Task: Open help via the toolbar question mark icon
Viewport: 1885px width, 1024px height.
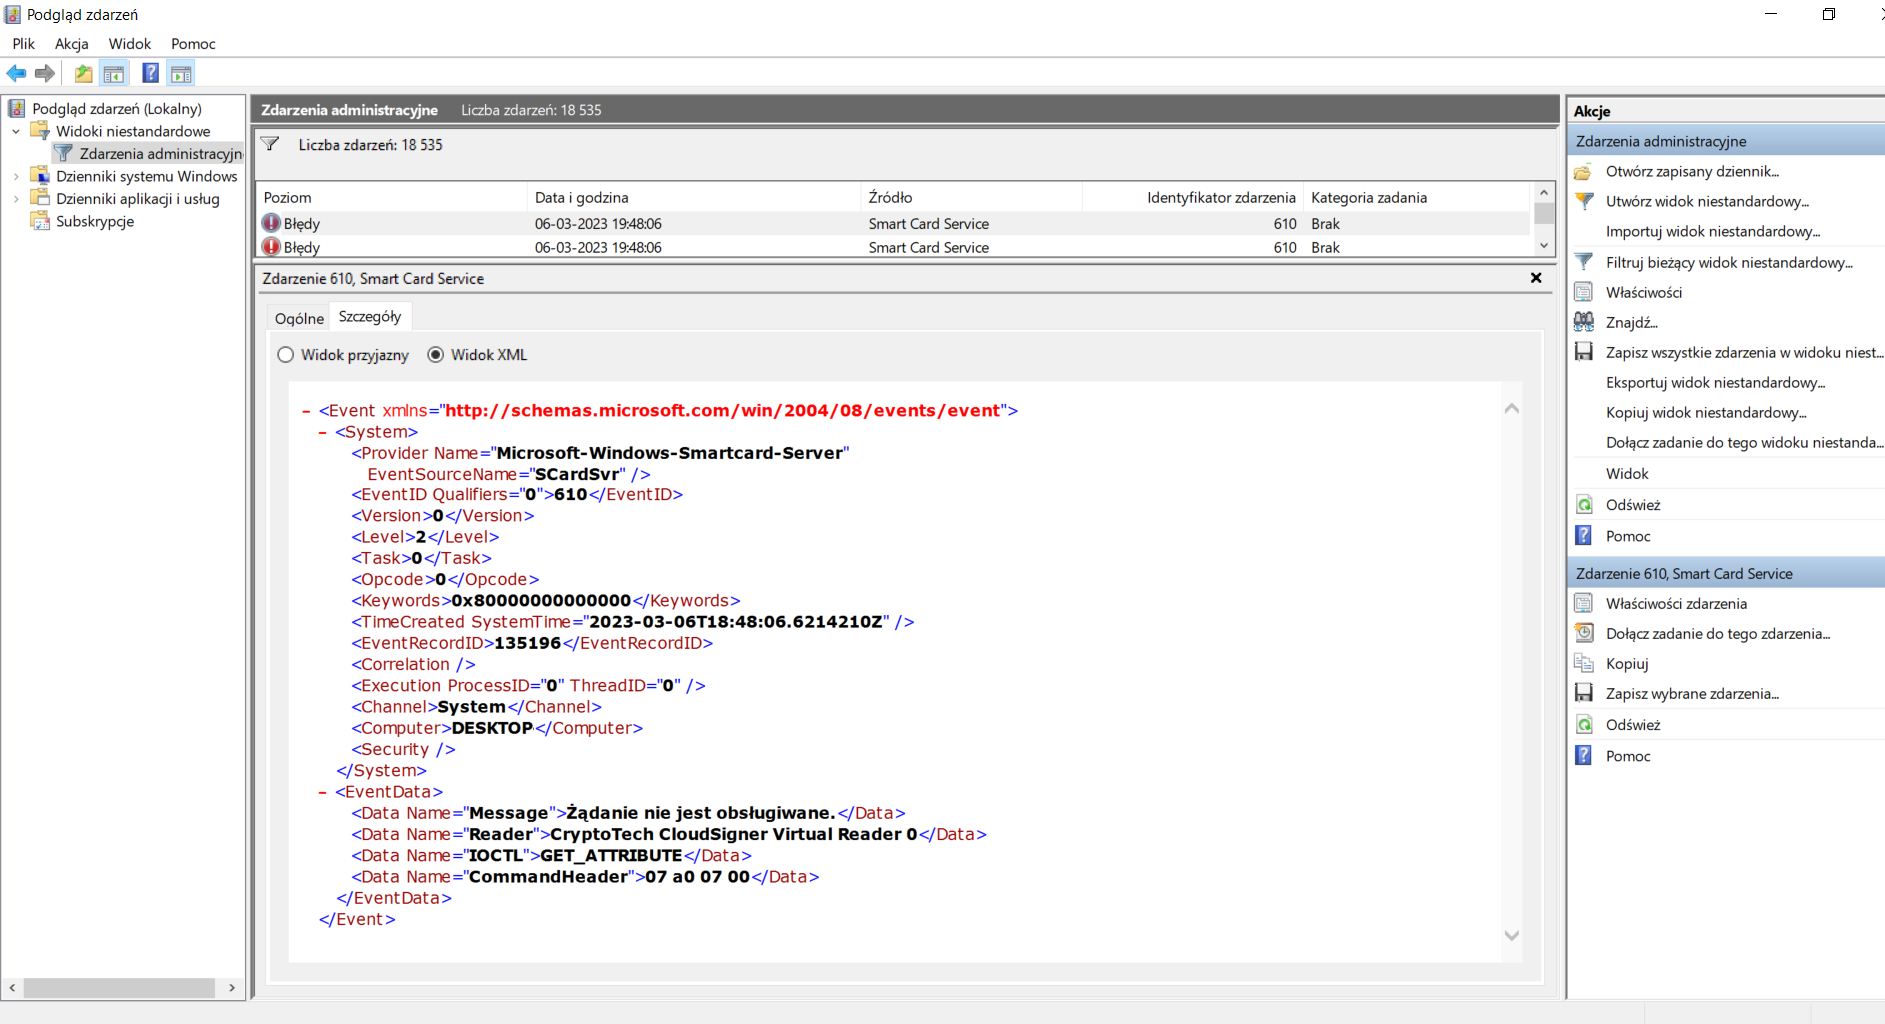Action: [150, 73]
